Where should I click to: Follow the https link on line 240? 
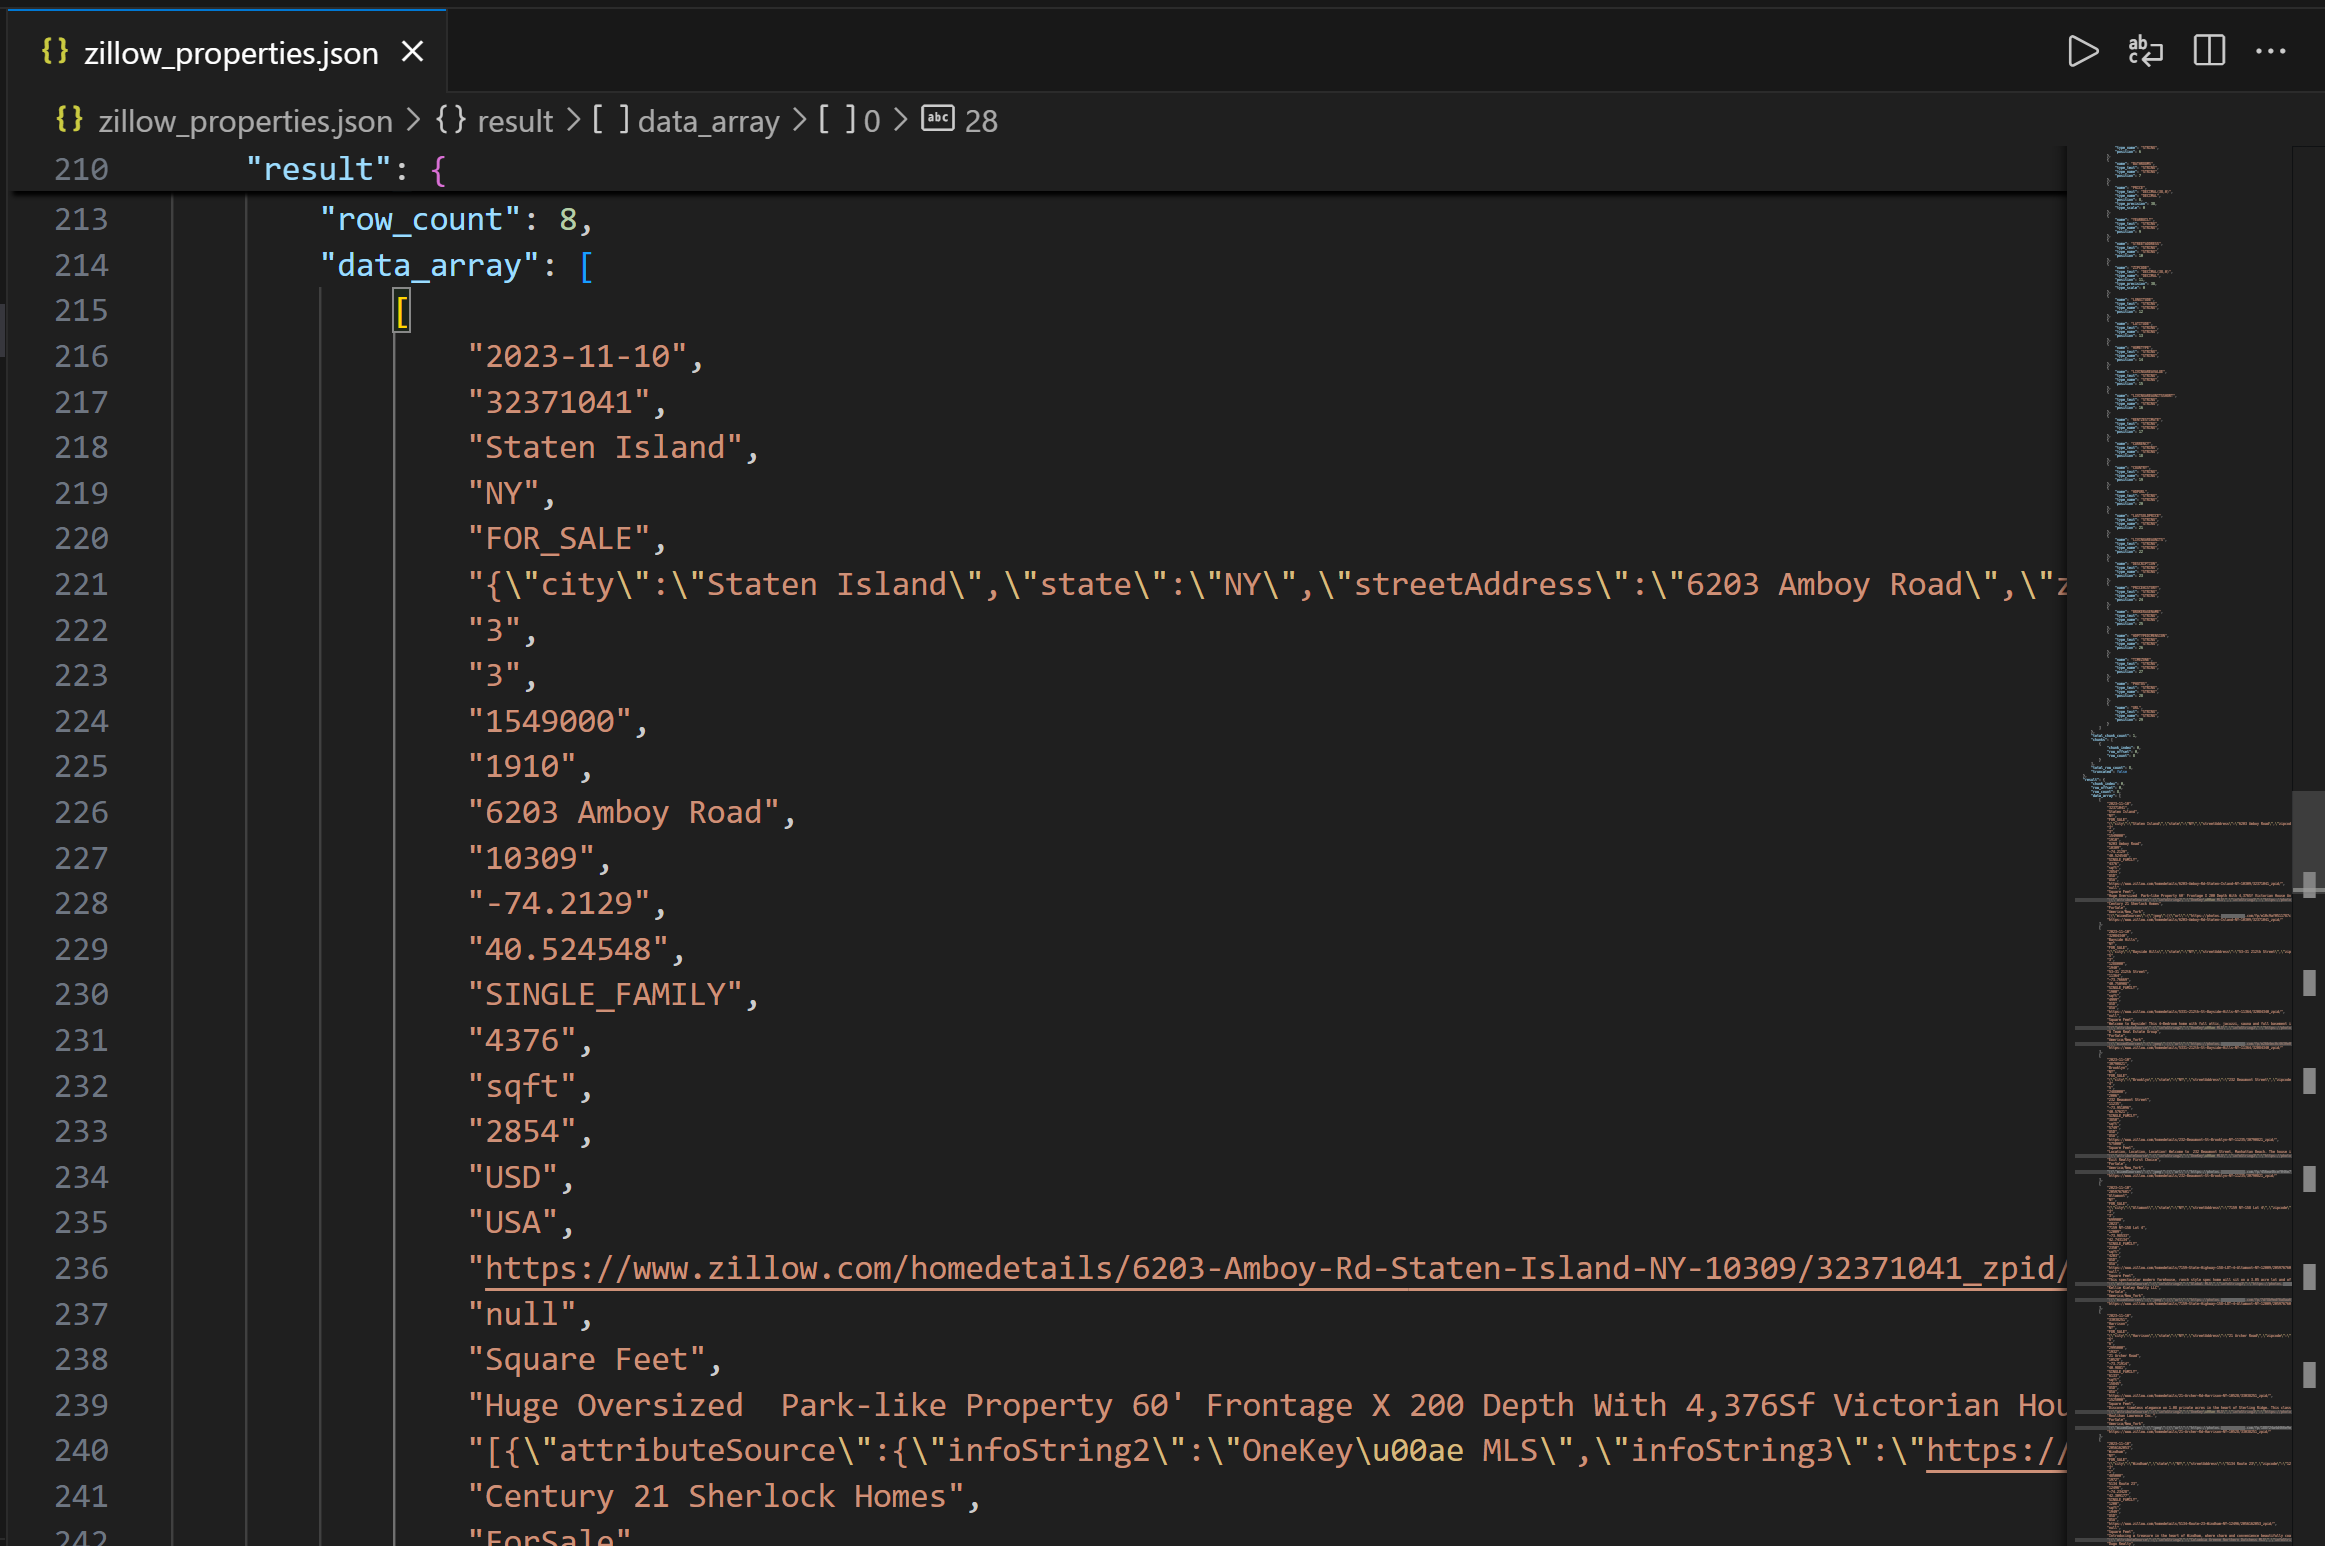(x=1995, y=1450)
